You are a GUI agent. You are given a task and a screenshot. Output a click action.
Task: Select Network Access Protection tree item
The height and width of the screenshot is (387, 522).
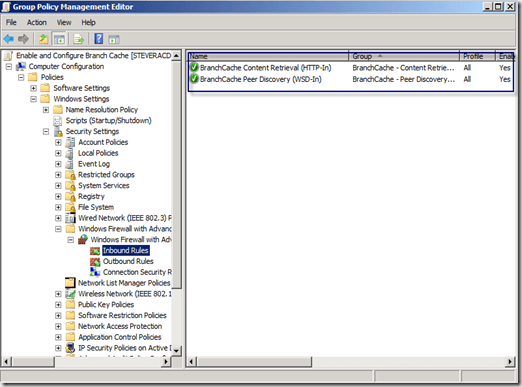point(120,326)
